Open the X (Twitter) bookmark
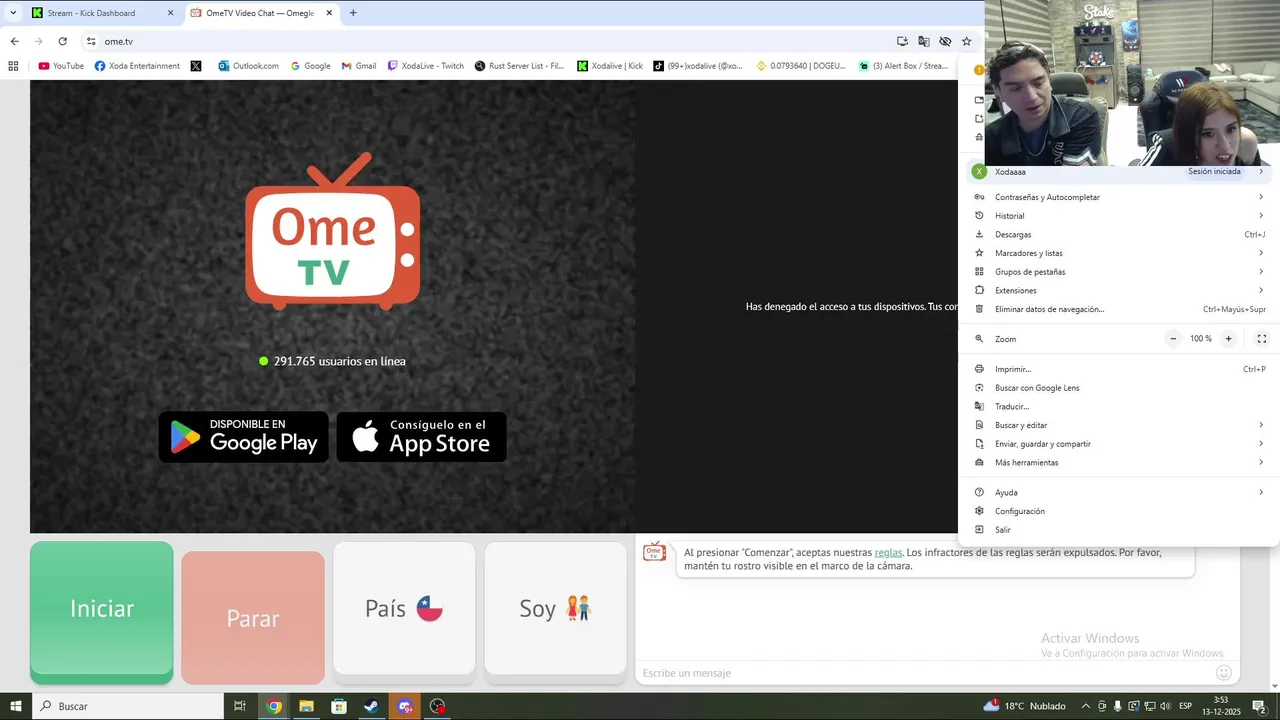1280x720 pixels. (196, 66)
